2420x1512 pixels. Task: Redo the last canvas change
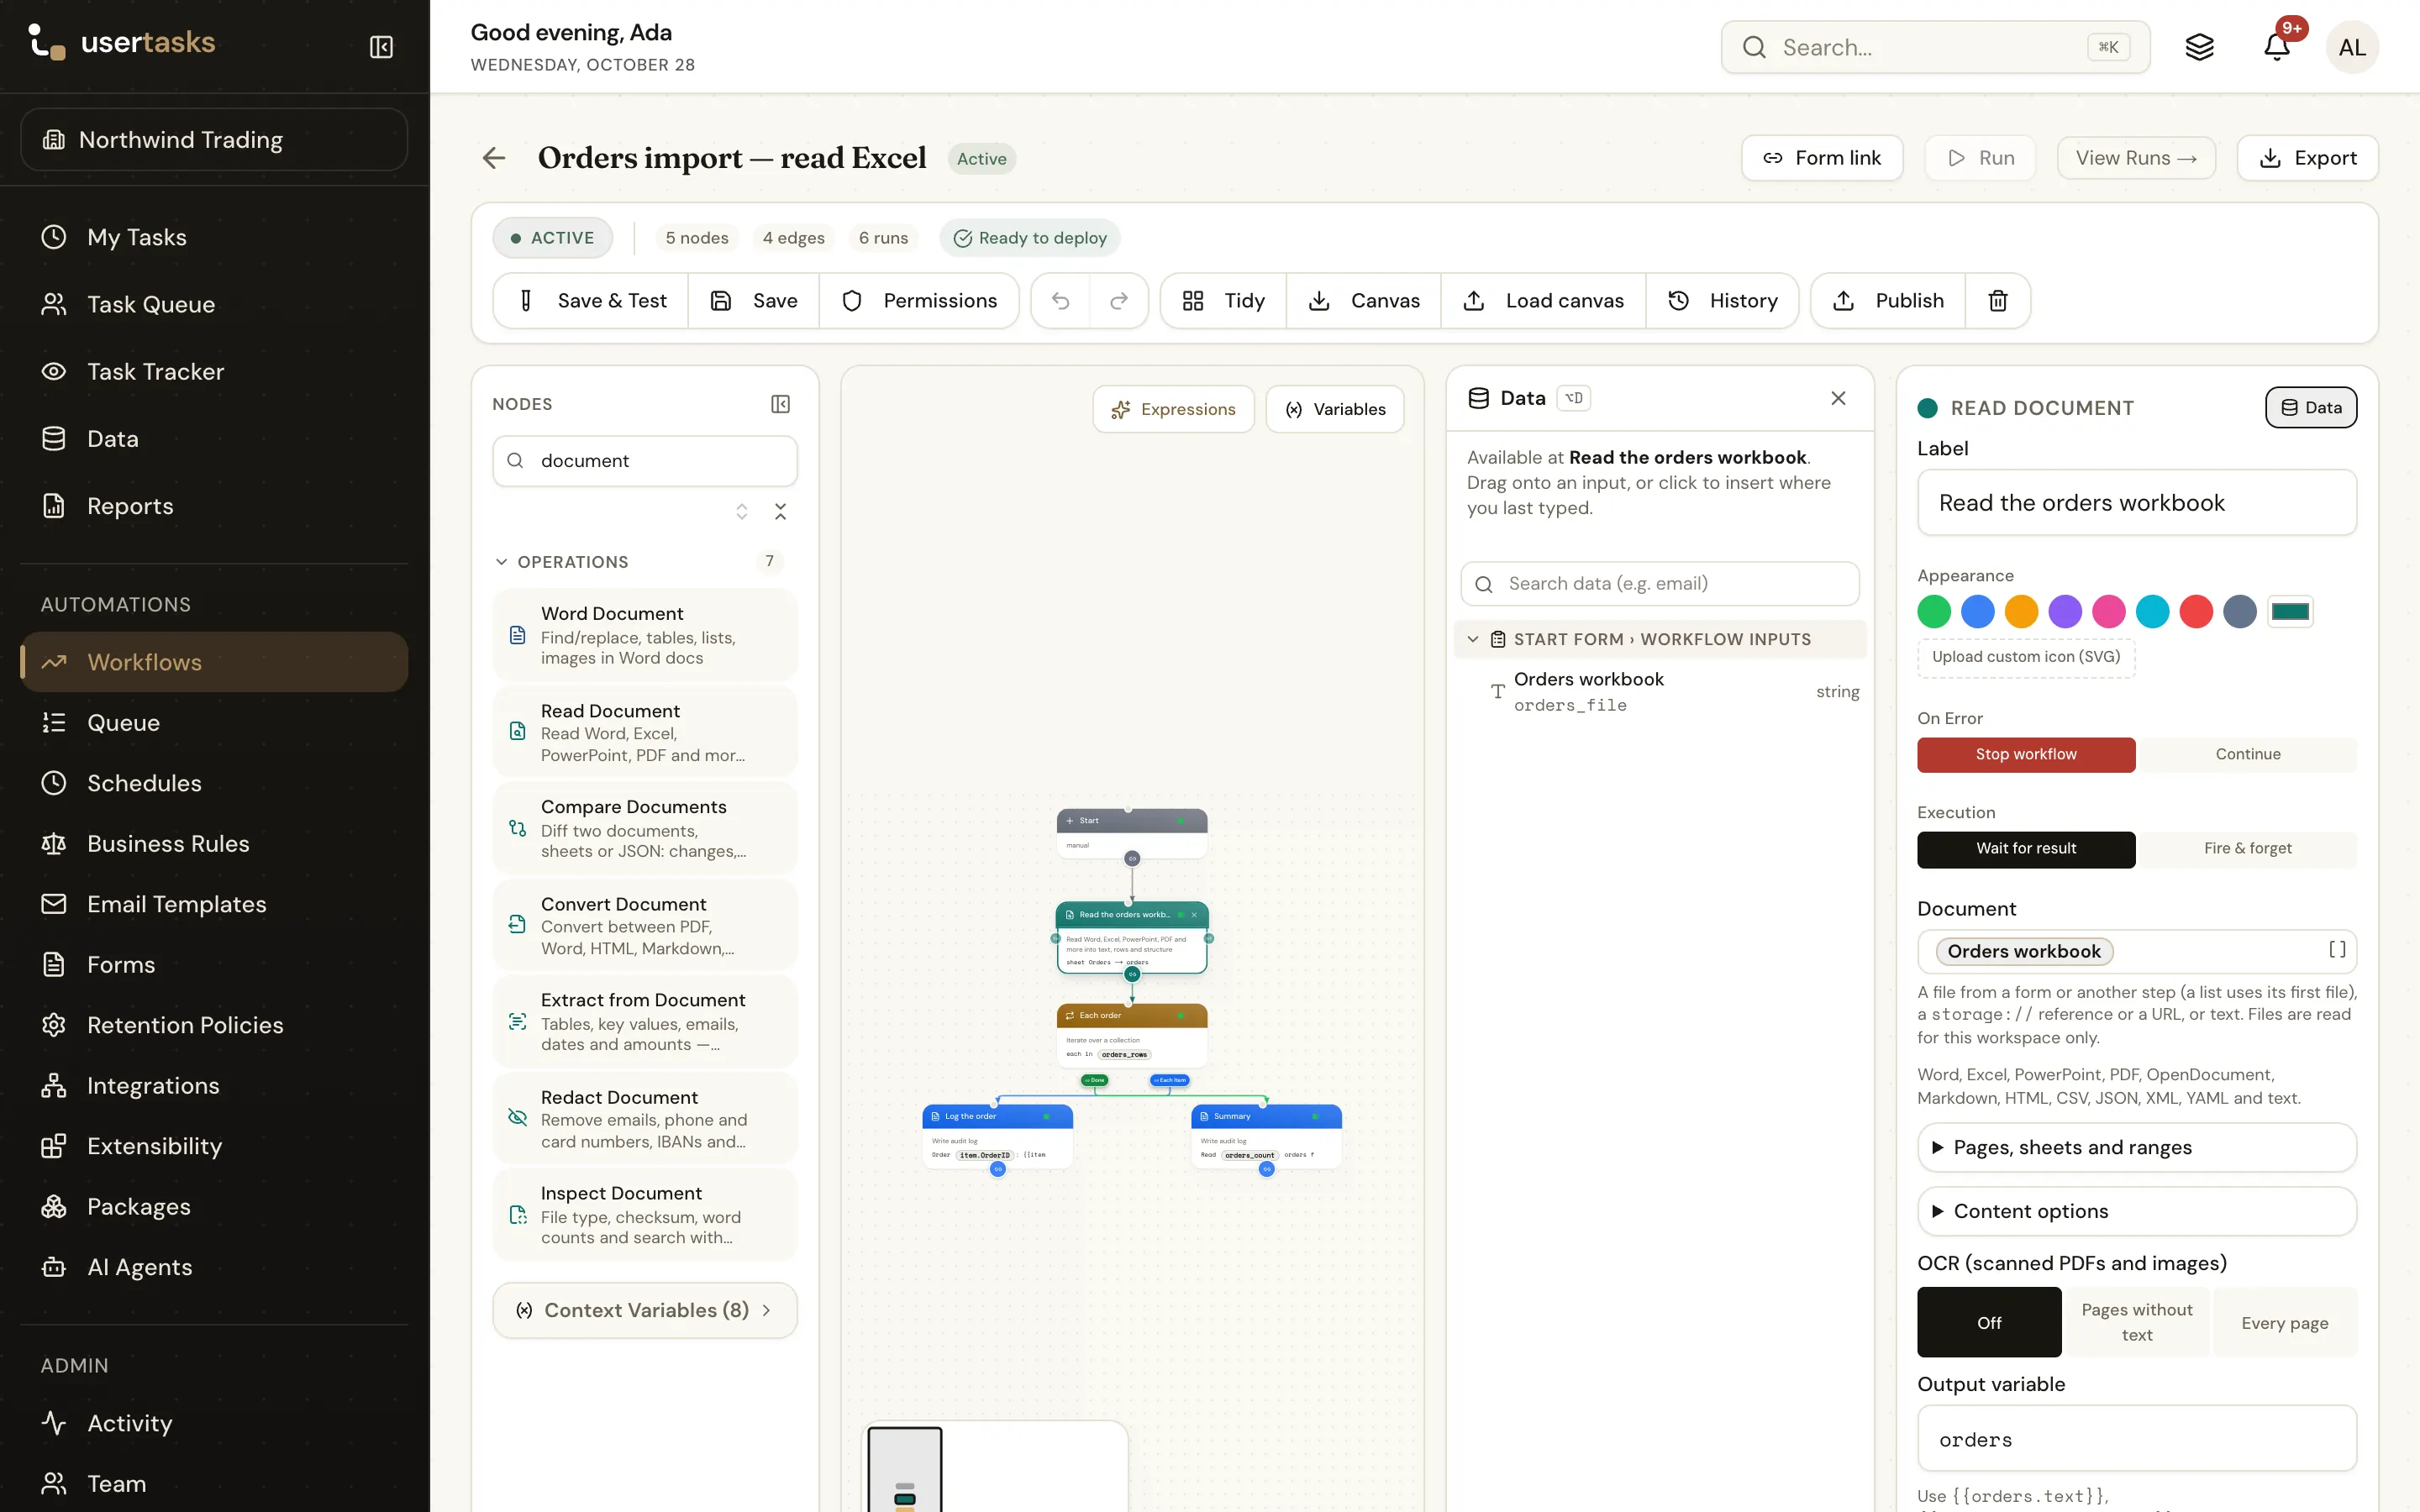point(1119,301)
